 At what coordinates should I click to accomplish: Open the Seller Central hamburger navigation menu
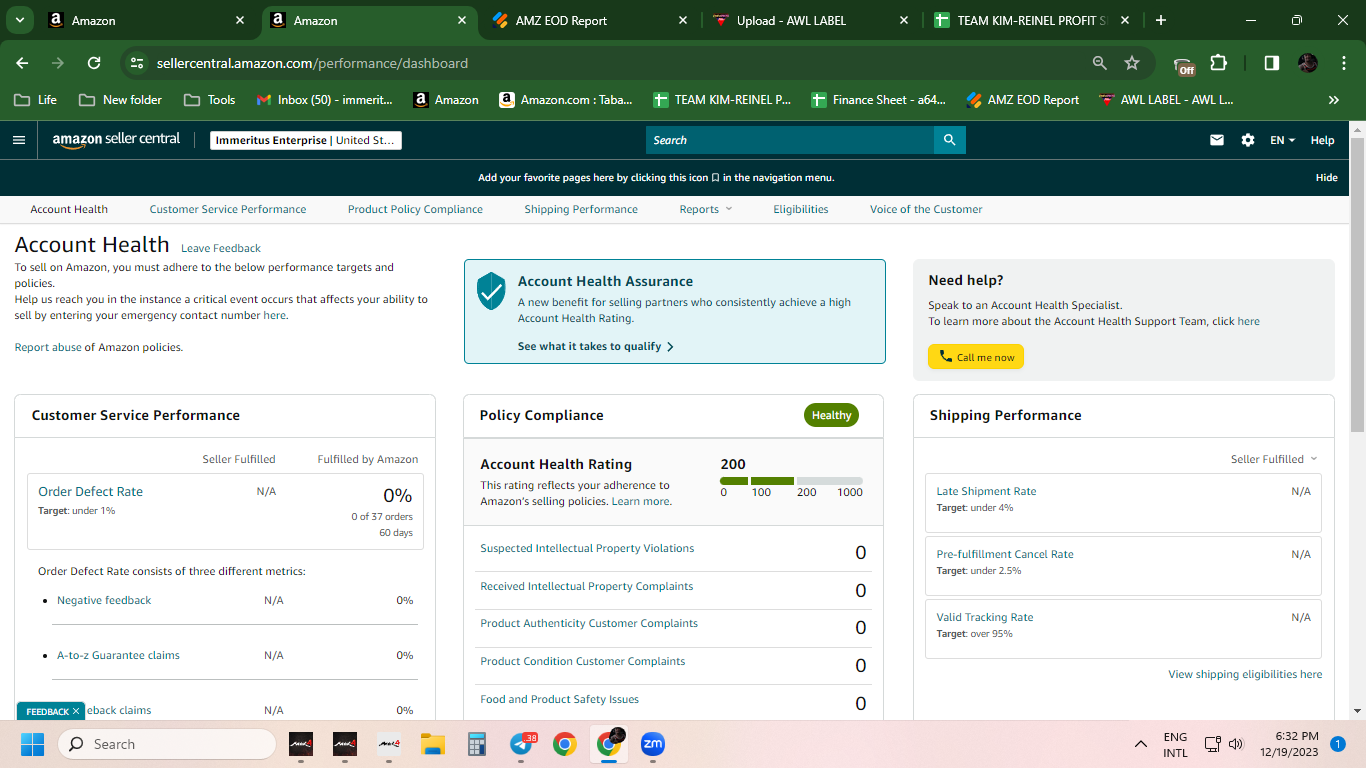click(19, 140)
